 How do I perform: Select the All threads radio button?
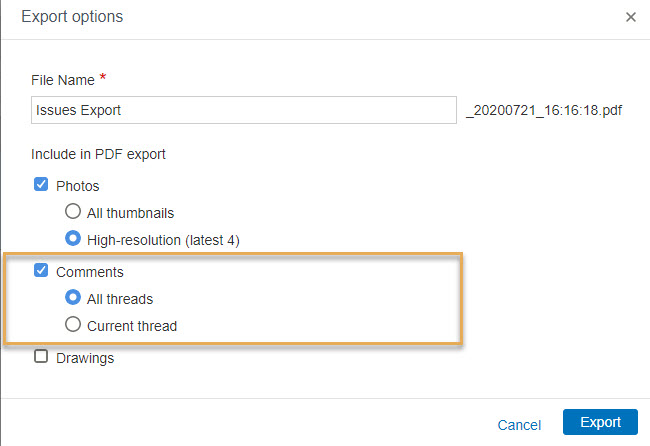[73, 298]
